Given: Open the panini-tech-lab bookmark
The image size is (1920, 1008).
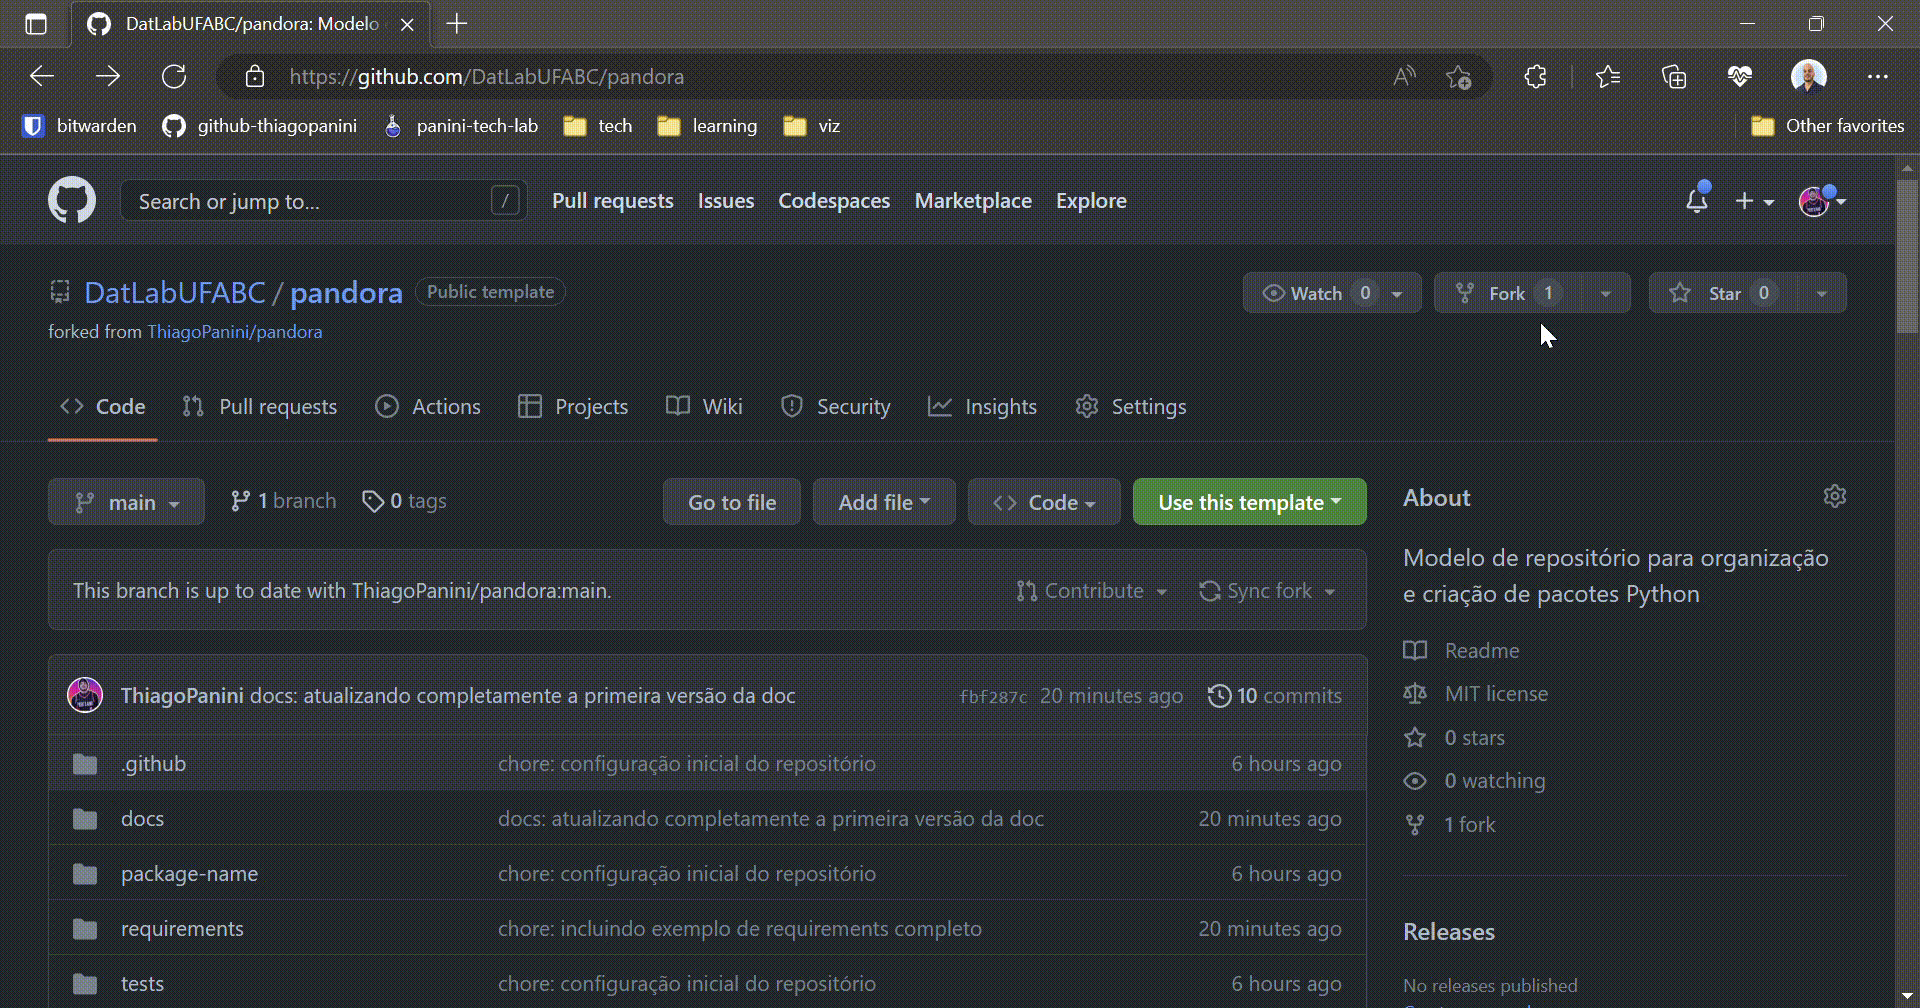Looking at the screenshot, I should pos(461,126).
